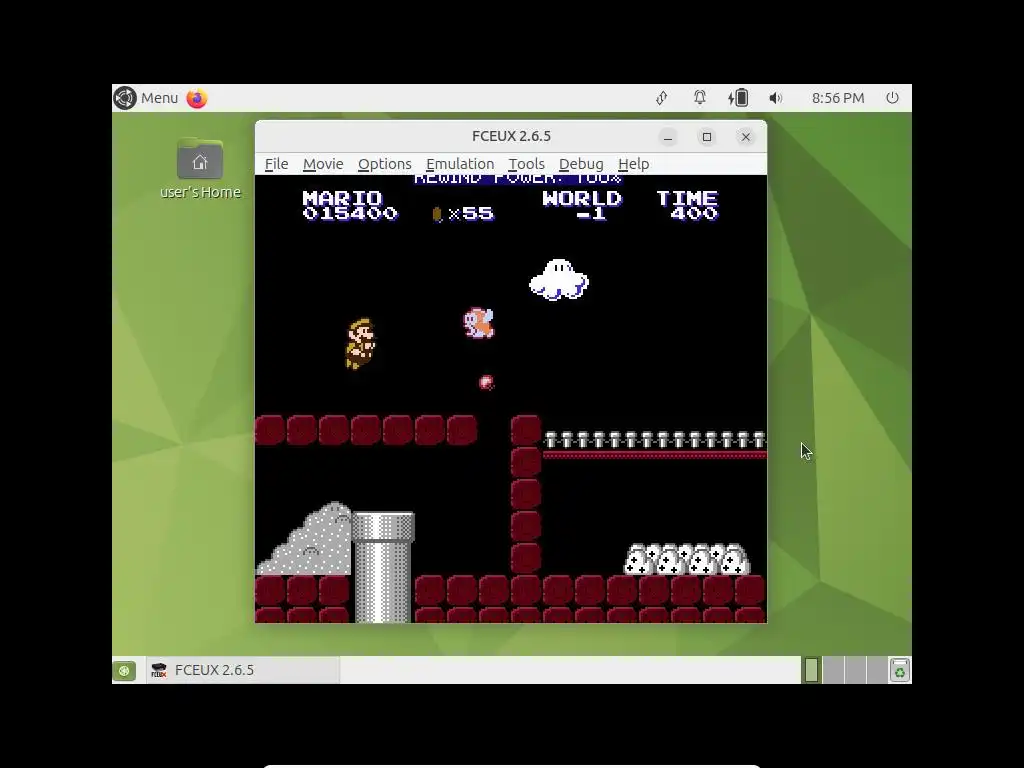Click the FCEUX icon in taskbar entry
This screenshot has height=768, width=1024.
click(x=159, y=670)
